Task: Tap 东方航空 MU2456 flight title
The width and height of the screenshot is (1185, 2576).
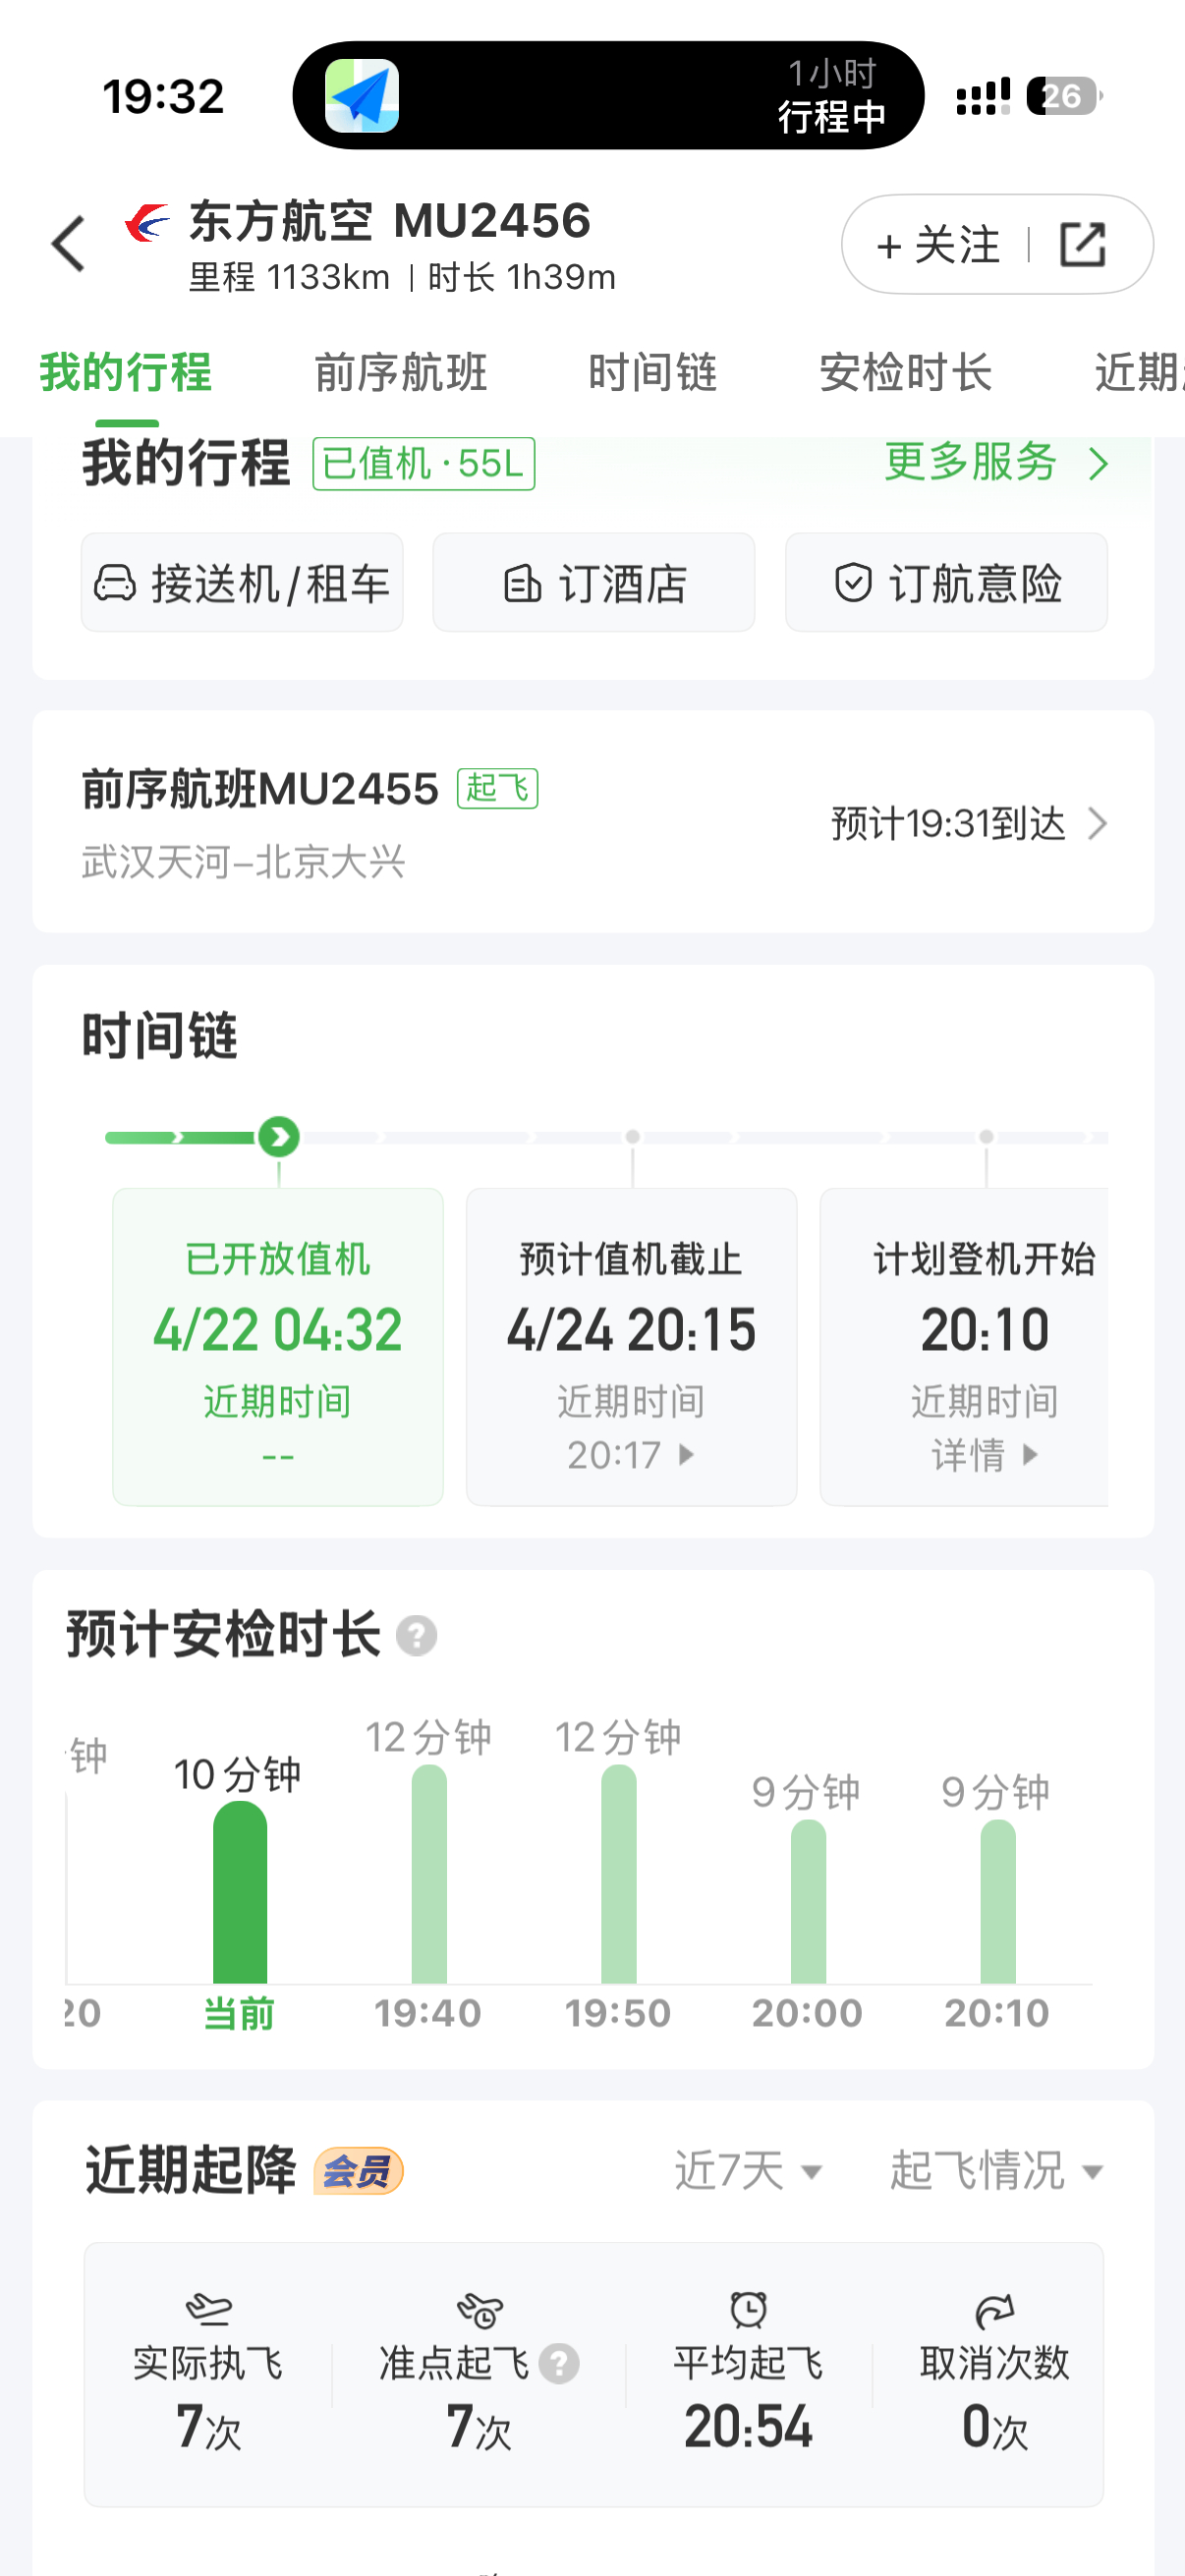Action: click(390, 221)
